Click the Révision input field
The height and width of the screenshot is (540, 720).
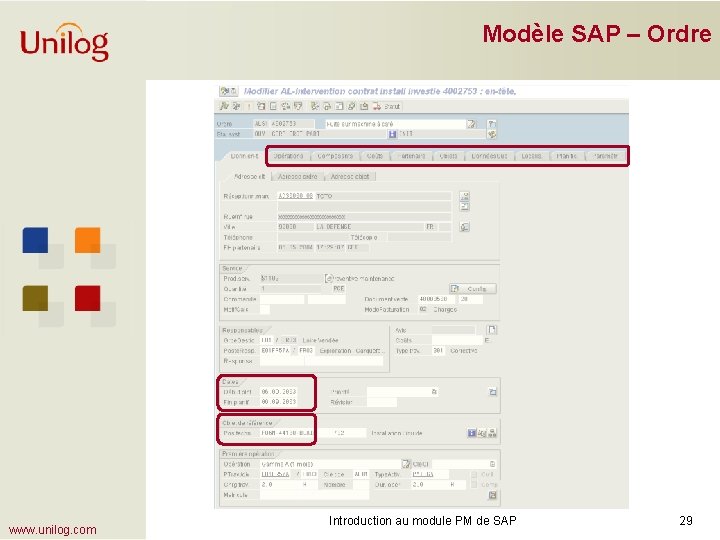tap(382, 402)
